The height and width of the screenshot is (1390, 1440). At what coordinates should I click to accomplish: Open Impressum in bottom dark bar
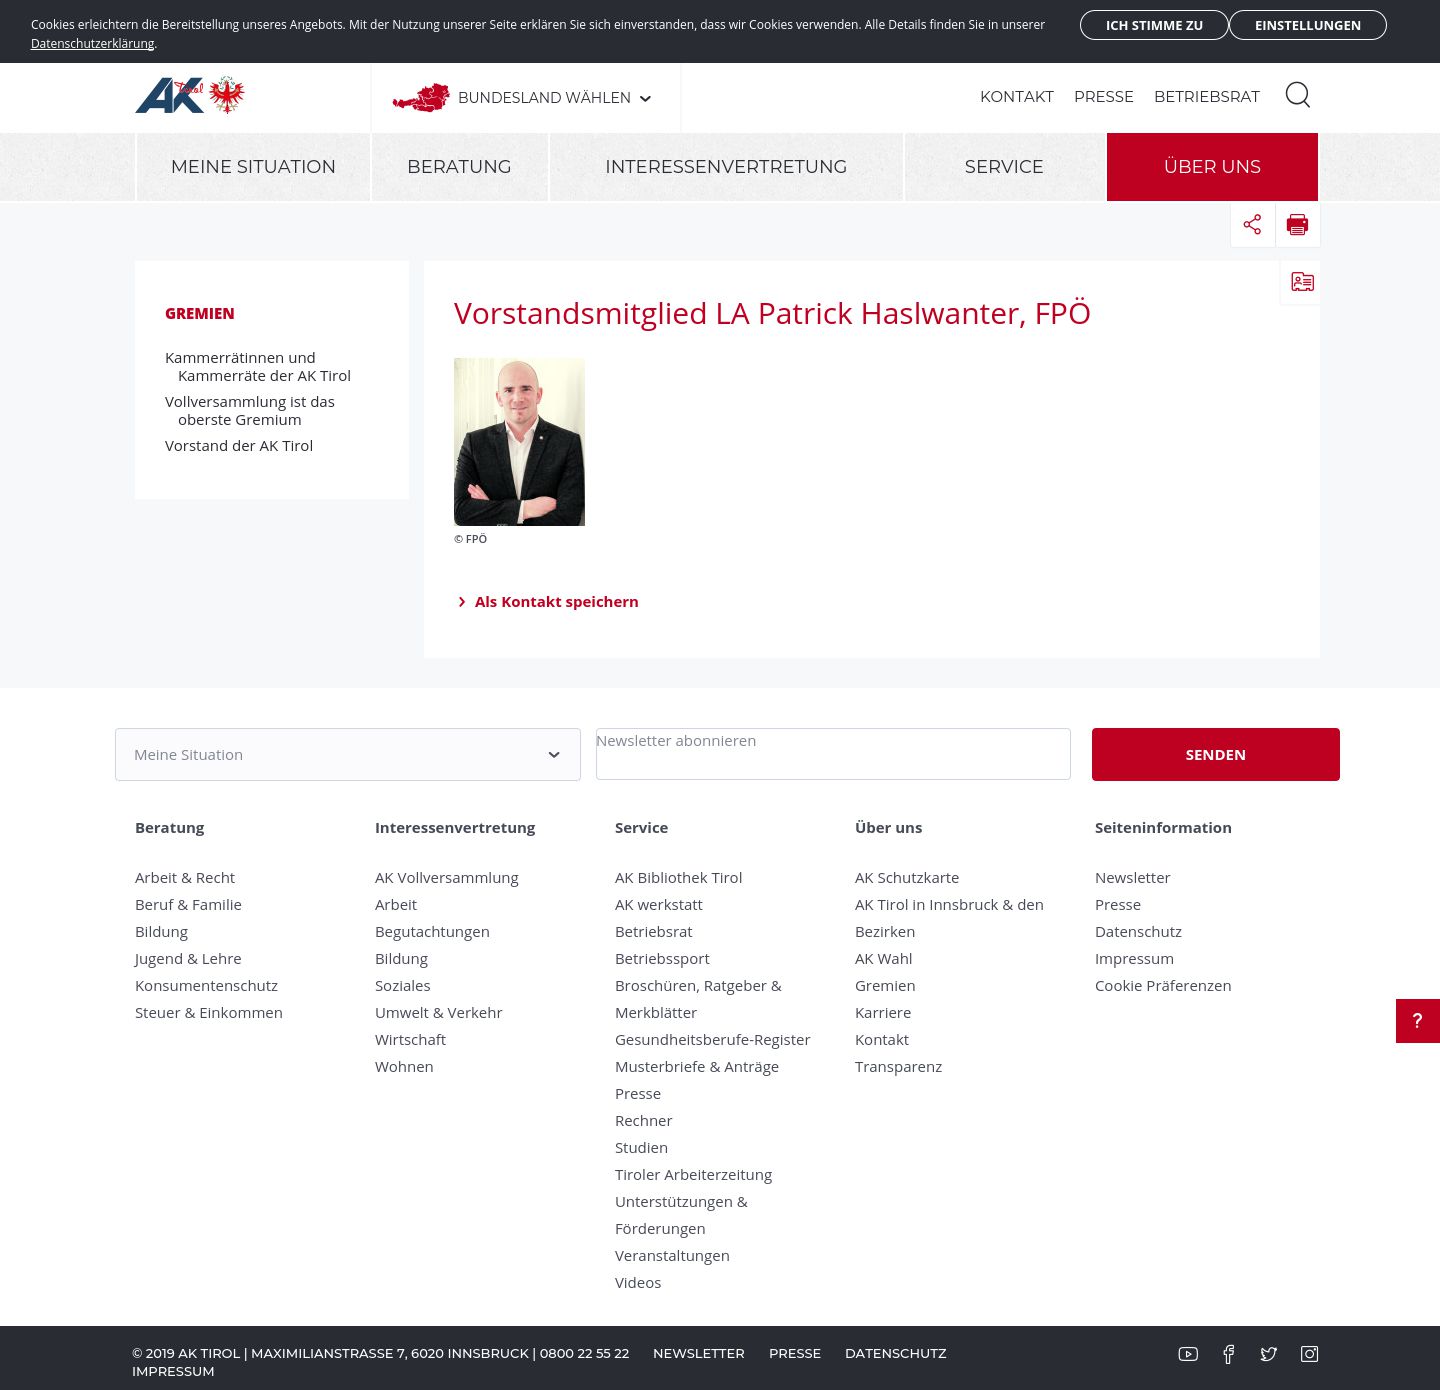tap(173, 1371)
